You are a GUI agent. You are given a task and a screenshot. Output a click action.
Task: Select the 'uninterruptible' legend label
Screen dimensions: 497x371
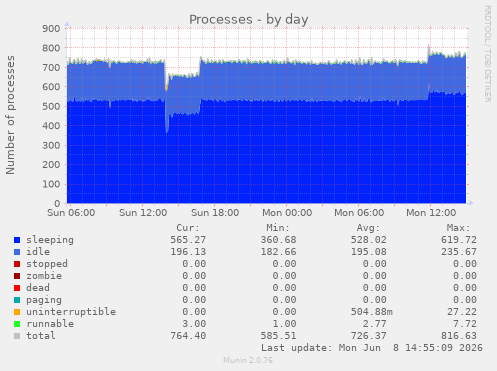71,312
